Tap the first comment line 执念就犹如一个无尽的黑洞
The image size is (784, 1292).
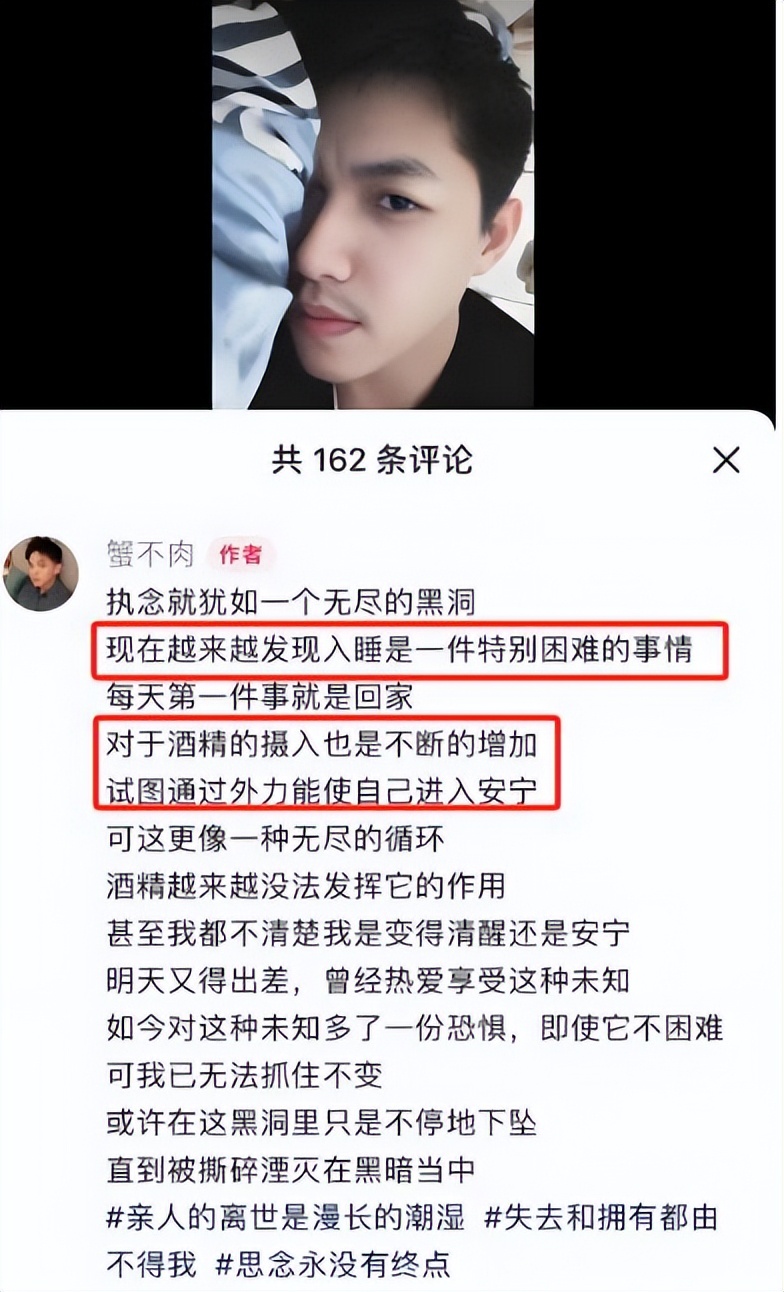click(291, 603)
